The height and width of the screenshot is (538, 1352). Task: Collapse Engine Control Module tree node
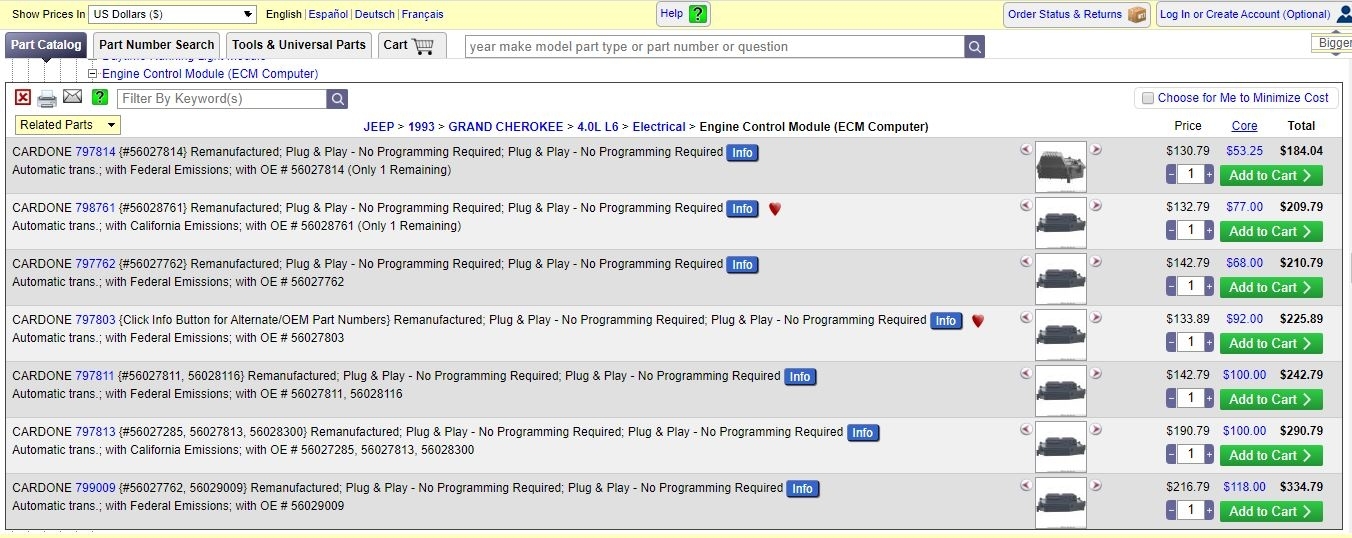pyautogui.click(x=93, y=74)
